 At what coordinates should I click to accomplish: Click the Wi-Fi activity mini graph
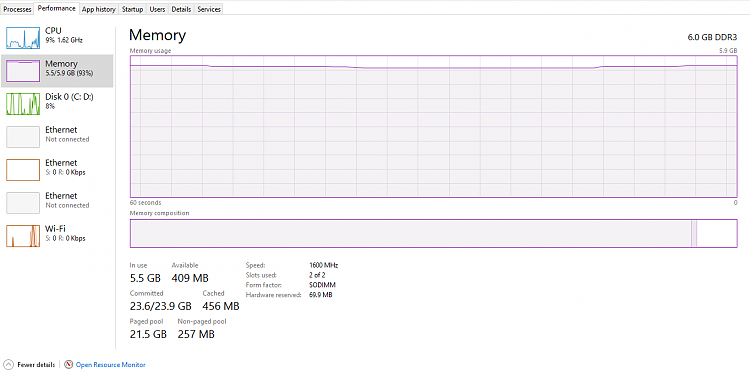[23, 236]
